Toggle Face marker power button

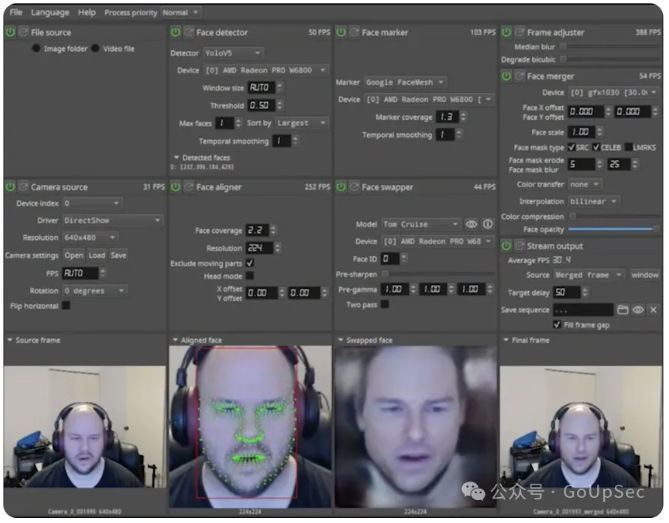341,32
